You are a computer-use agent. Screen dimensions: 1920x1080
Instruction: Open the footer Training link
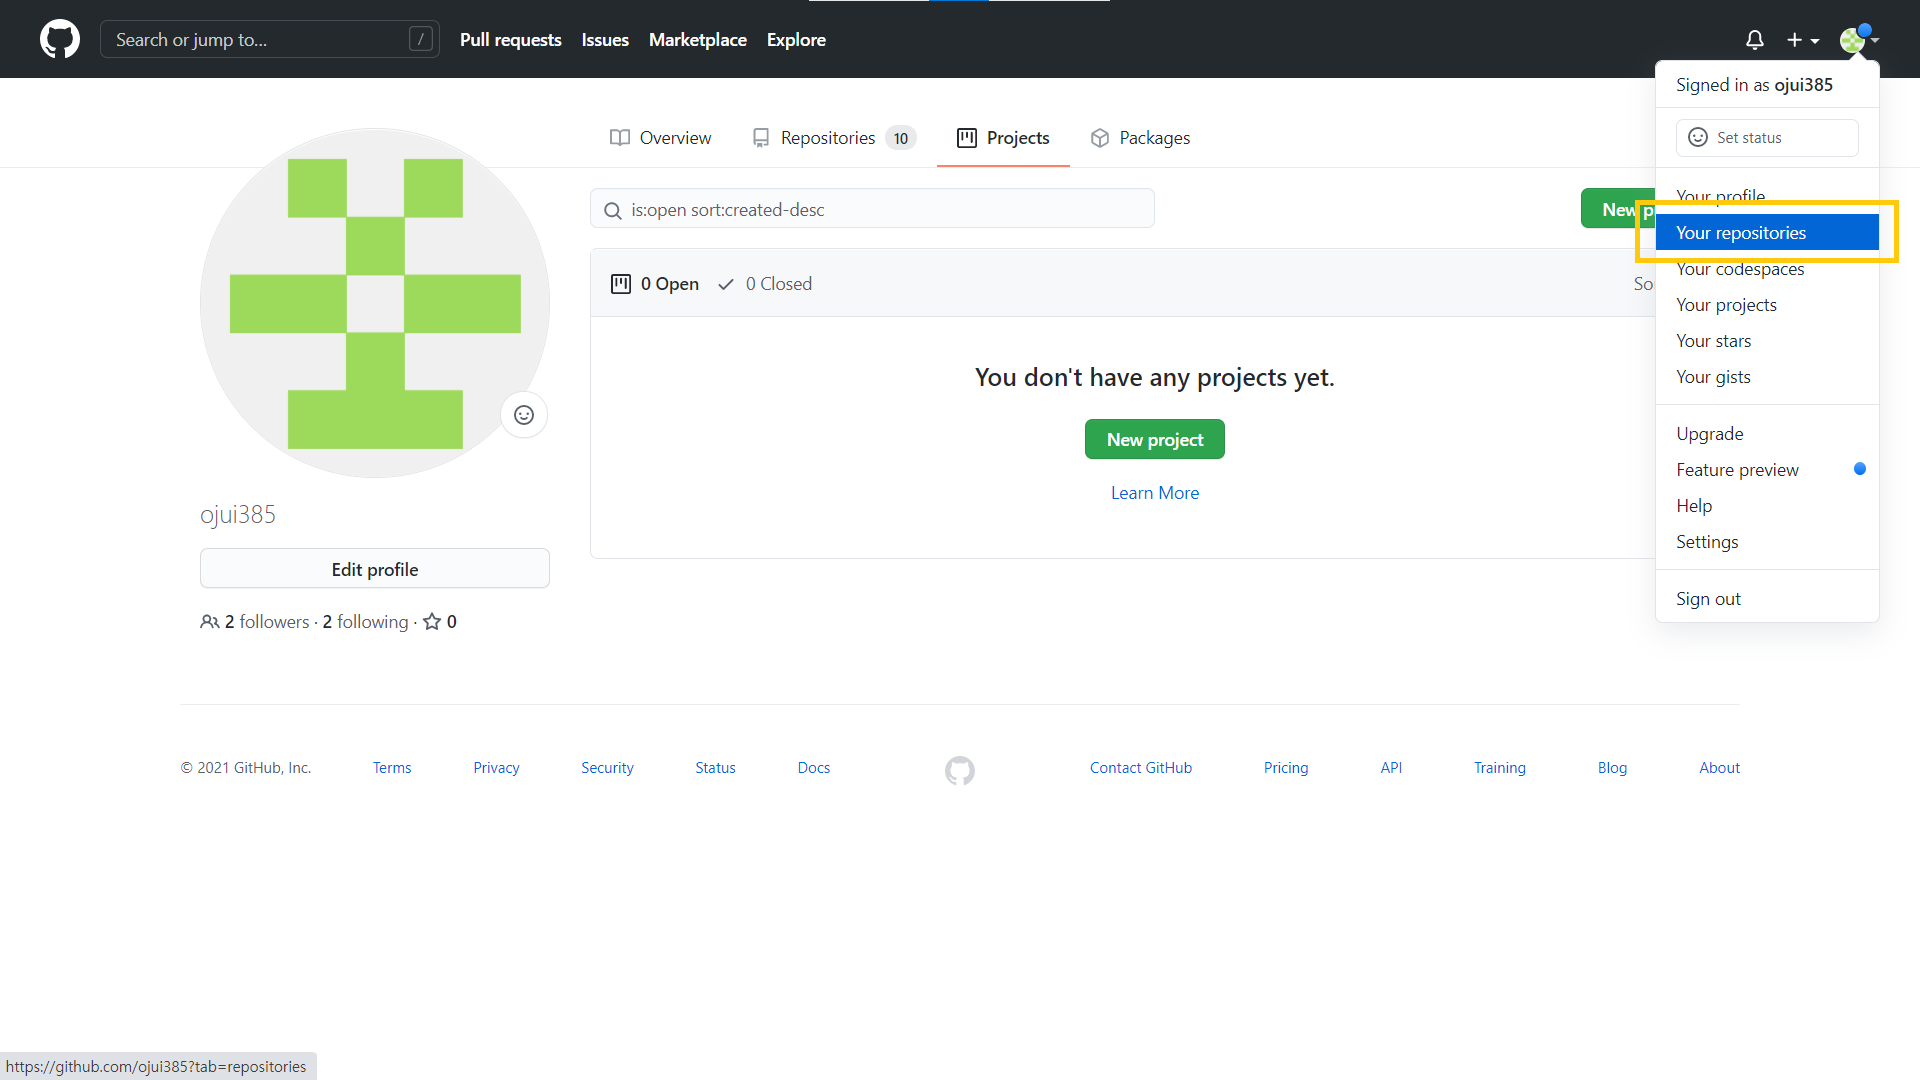point(1500,768)
